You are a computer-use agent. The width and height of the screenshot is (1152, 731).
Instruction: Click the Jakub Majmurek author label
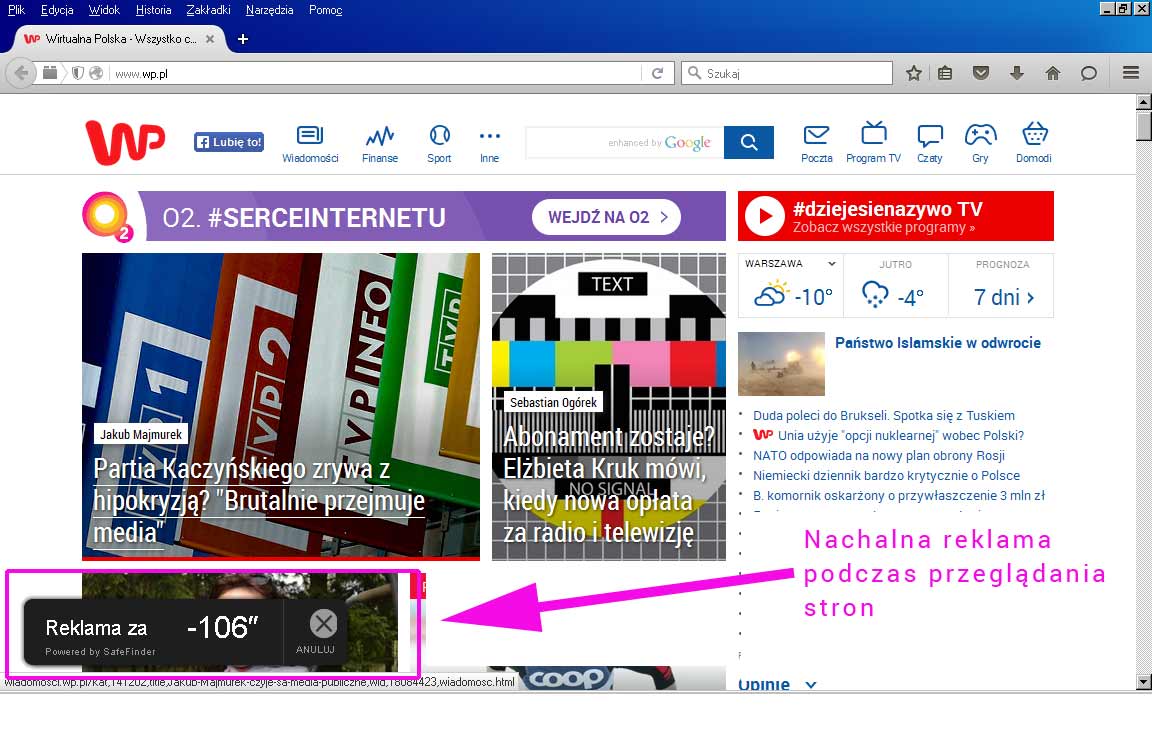(141, 434)
